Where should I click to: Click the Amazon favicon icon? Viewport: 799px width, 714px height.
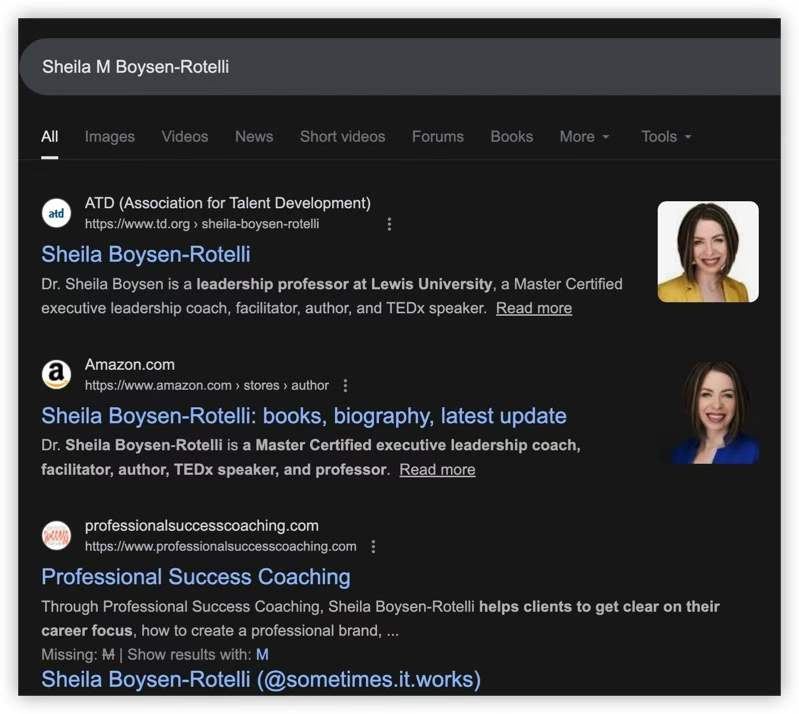pos(57,375)
